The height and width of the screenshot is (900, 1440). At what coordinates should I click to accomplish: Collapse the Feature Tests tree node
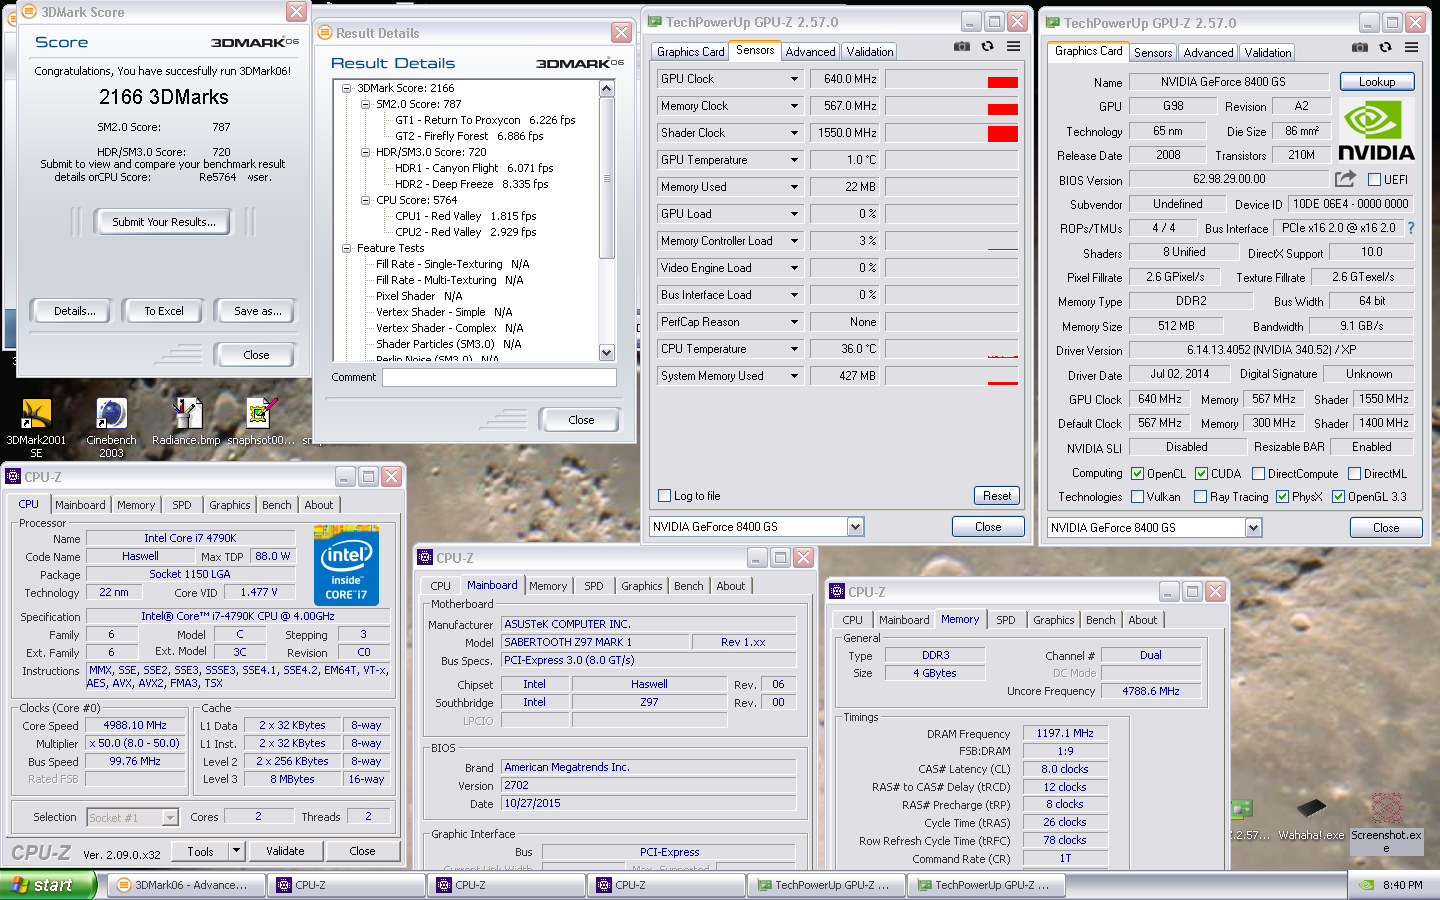click(x=347, y=248)
